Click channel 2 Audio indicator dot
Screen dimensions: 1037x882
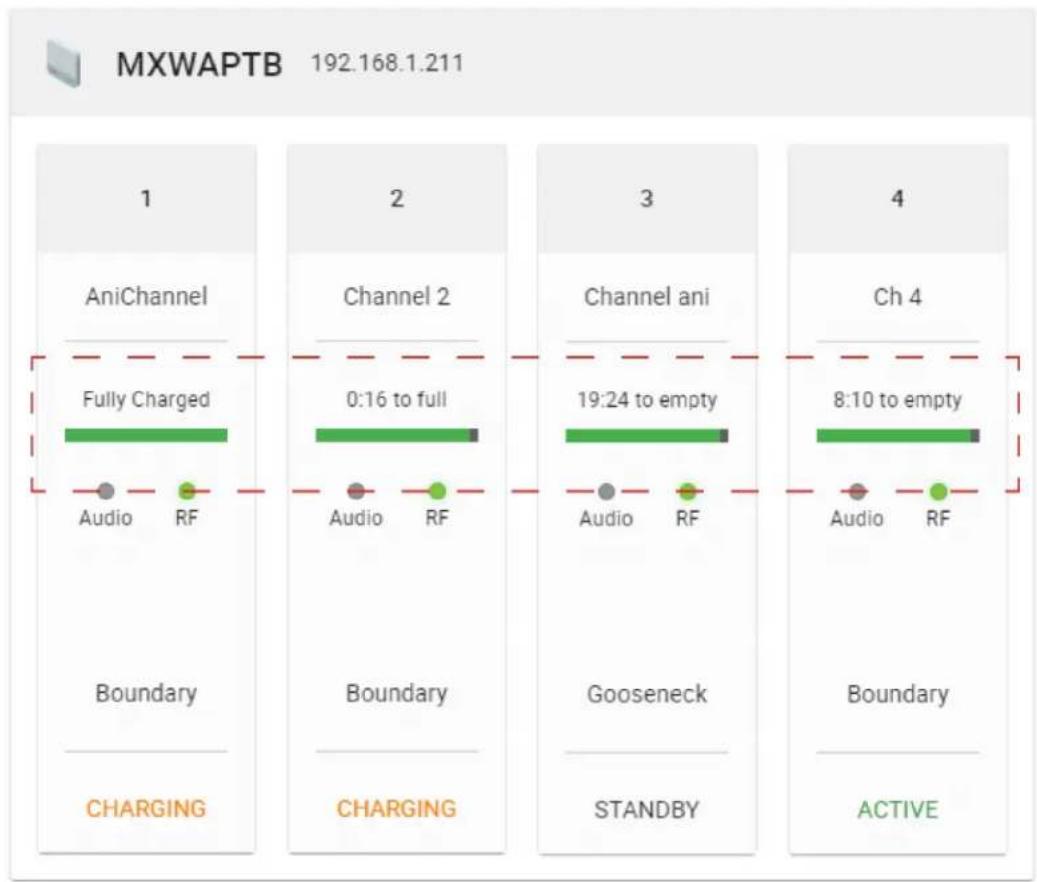tap(356, 491)
